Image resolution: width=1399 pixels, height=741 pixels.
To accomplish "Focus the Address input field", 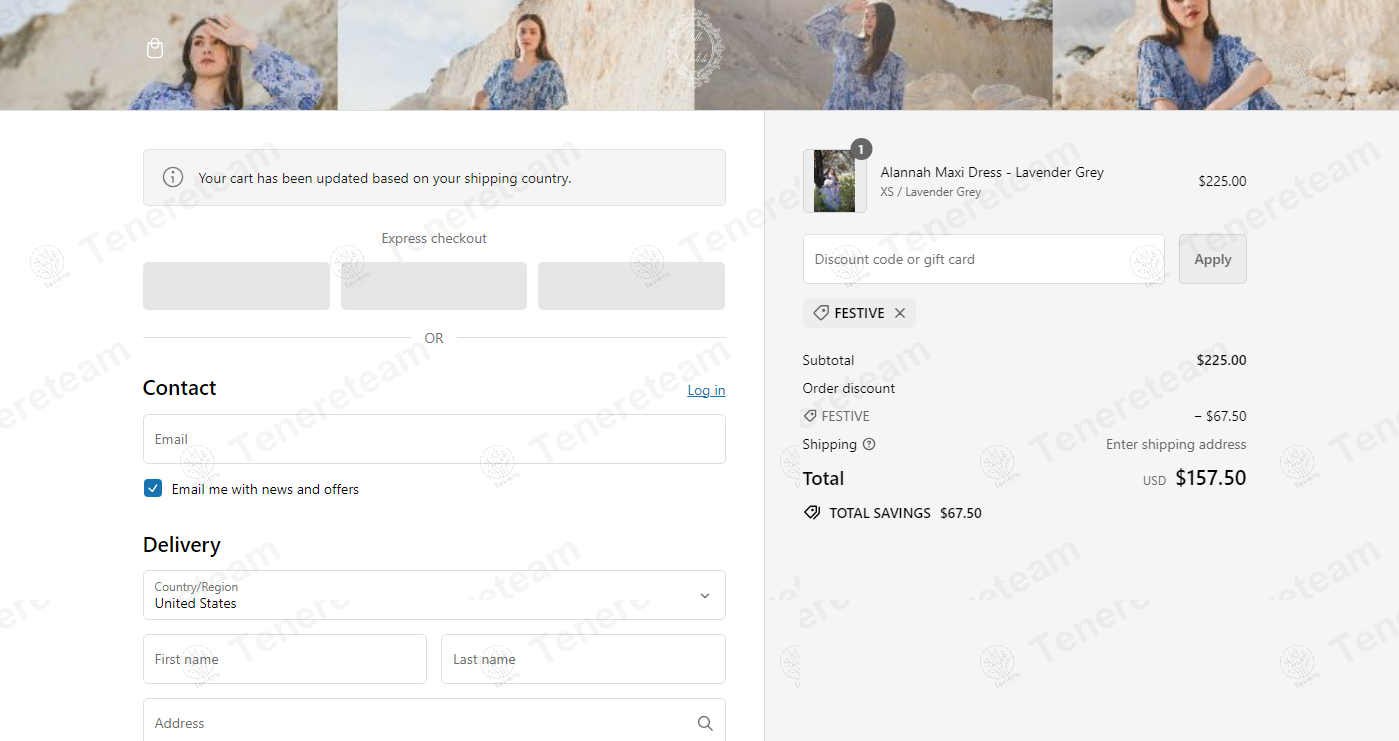I will click(x=434, y=722).
